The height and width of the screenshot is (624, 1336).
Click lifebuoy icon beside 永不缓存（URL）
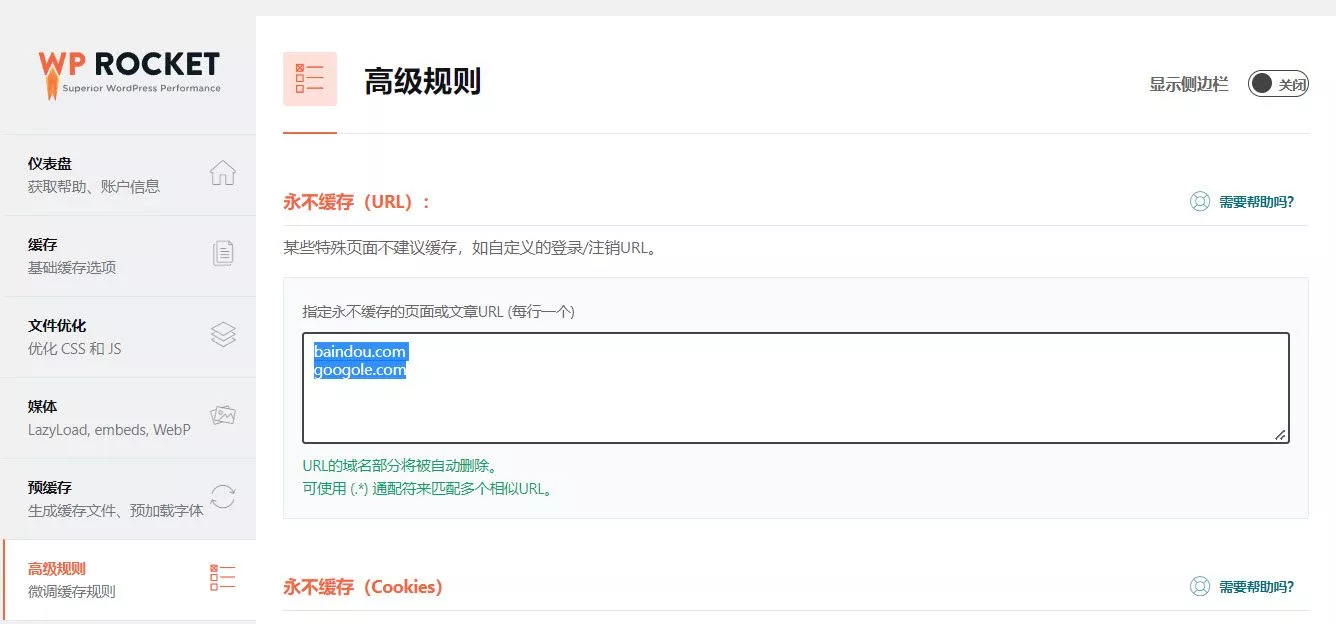point(1200,202)
